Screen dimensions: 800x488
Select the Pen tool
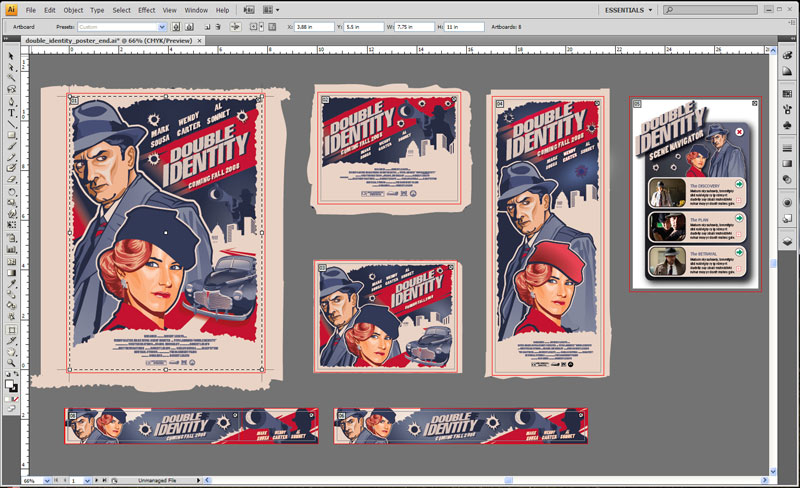point(11,101)
